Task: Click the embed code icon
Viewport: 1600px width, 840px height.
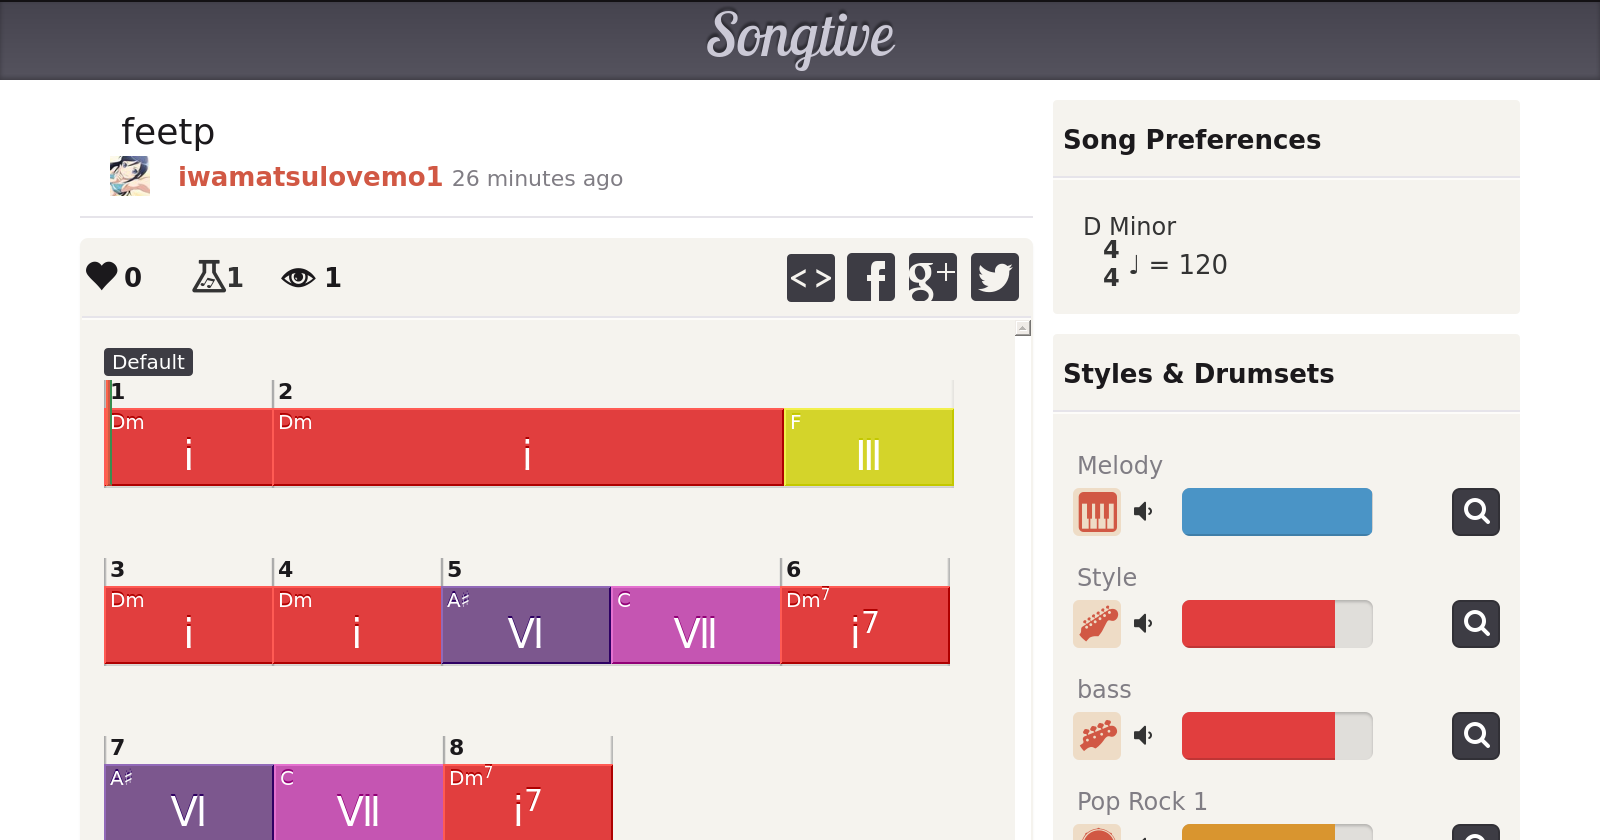Action: pyautogui.click(x=810, y=277)
